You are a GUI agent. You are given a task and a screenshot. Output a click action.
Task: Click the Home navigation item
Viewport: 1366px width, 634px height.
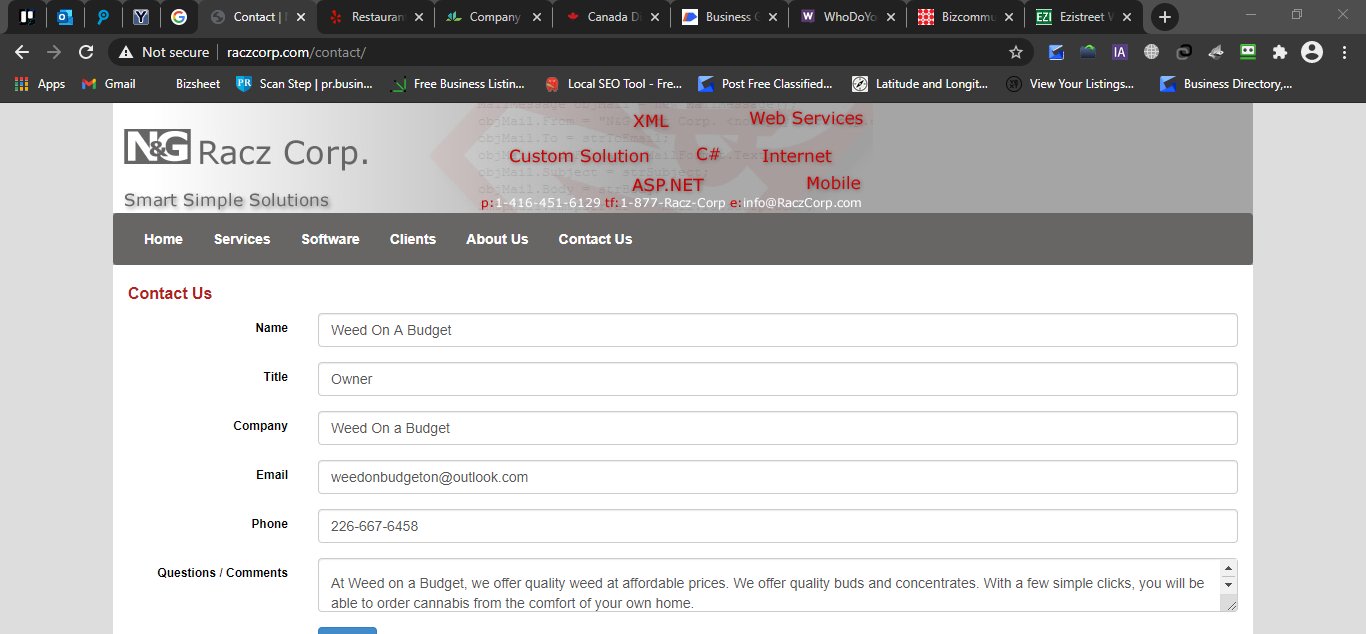click(163, 239)
